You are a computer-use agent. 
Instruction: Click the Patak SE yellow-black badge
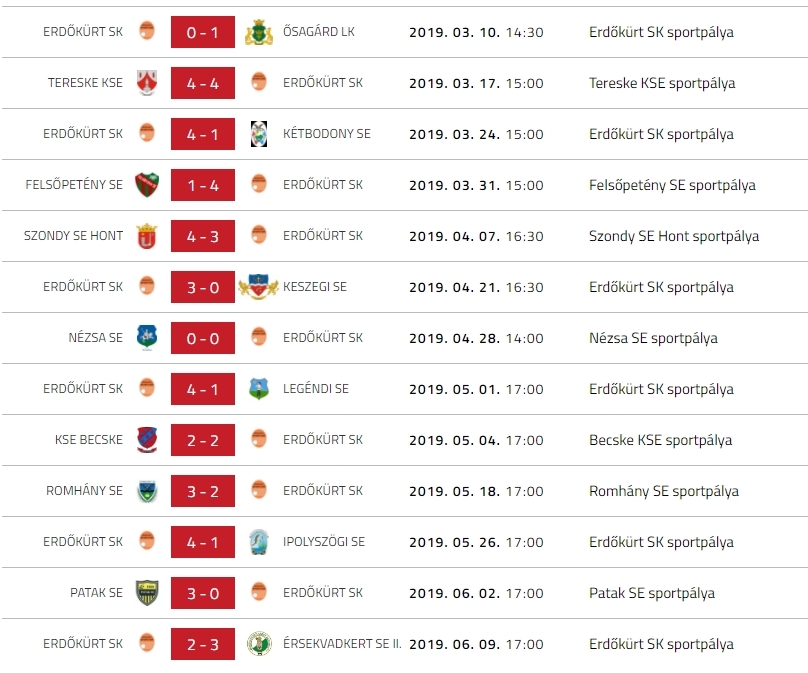[147, 593]
